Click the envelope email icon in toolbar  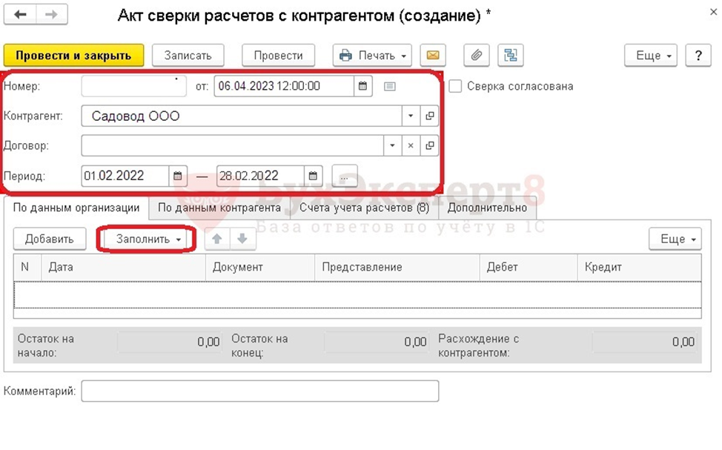432,55
